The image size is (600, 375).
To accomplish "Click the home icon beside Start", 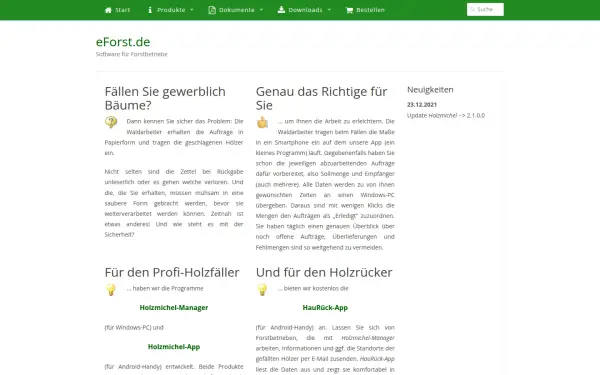I will (108, 10).
